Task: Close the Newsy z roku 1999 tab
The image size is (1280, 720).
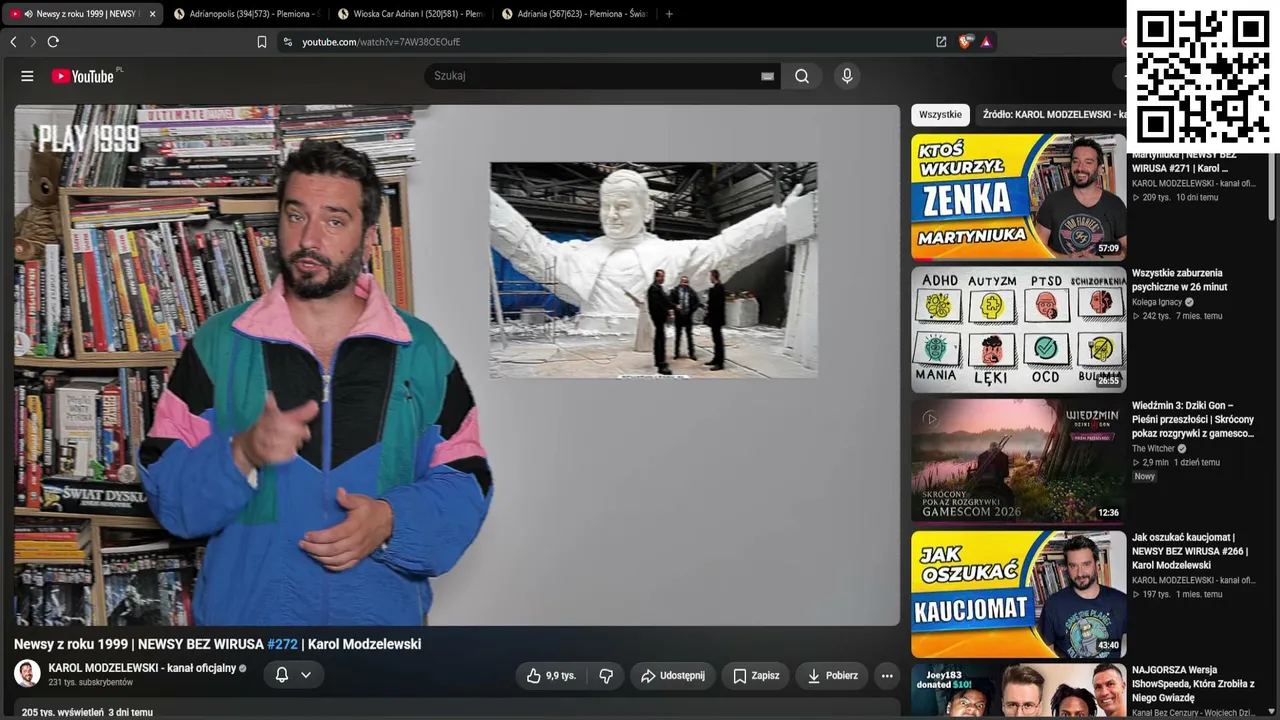Action: 152,14
